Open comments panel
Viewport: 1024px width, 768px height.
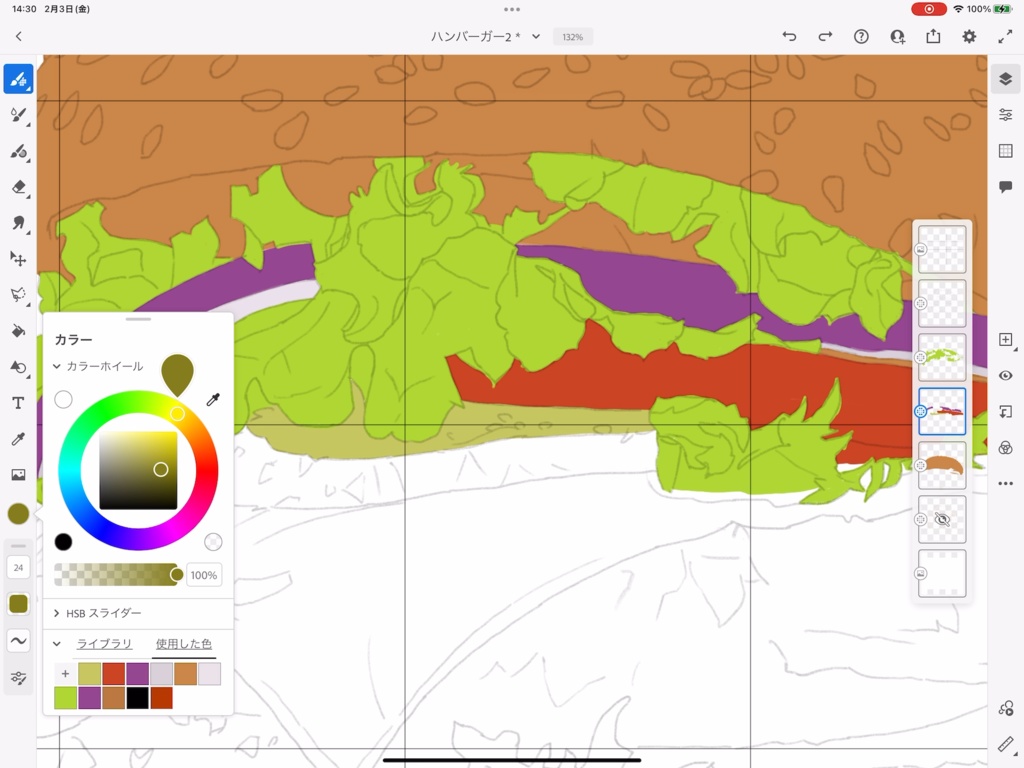click(x=1006, y=187)
